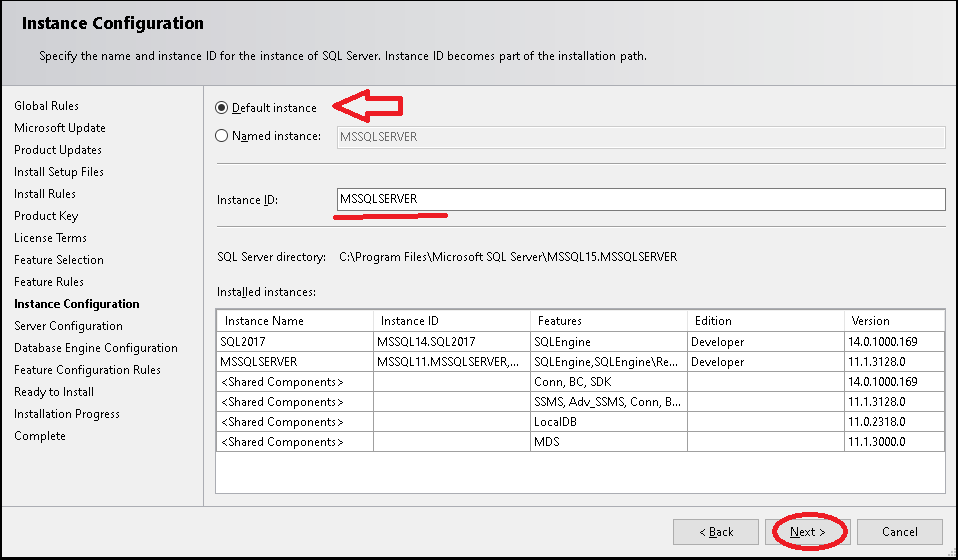The image size is (958, 560).
Task: Open Feature Configuration Rules step
Action: click(87, 369)
